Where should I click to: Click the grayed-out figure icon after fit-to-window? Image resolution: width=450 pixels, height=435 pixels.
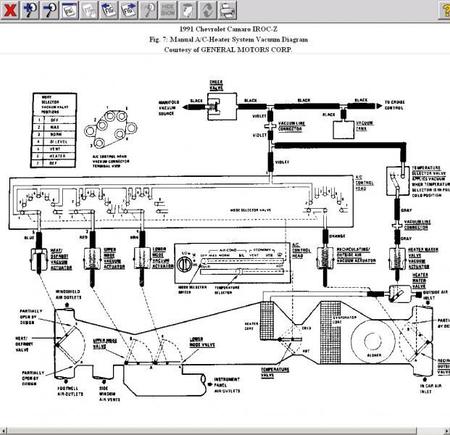pyautogui.click(x=89, y=10)
